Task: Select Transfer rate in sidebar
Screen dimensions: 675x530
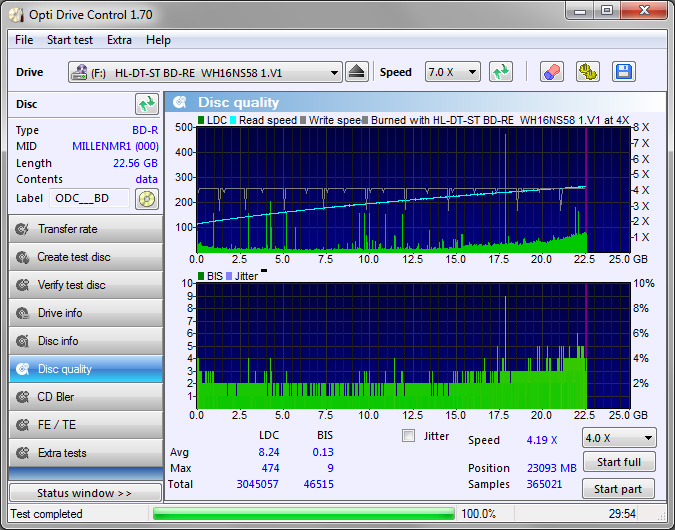Action: [x=85, y=229]
